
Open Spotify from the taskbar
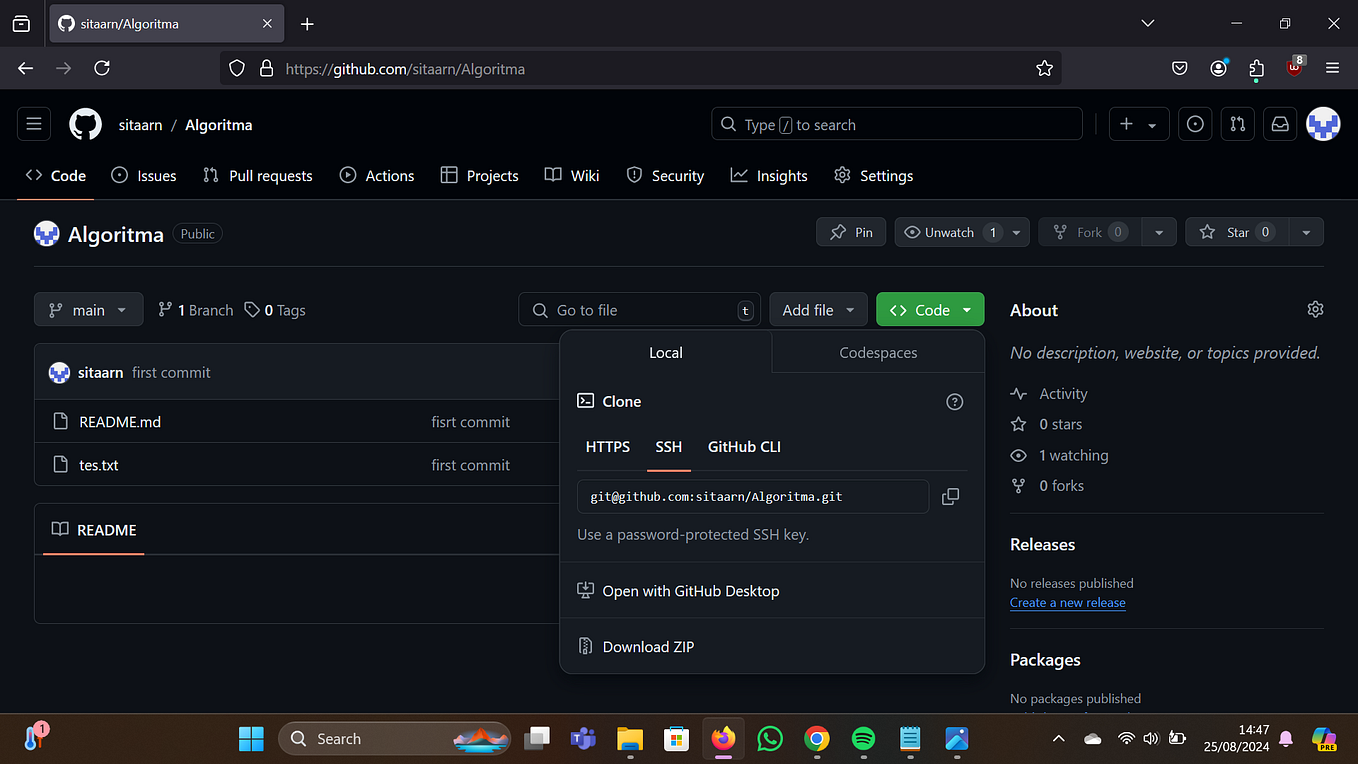[863, 738]
